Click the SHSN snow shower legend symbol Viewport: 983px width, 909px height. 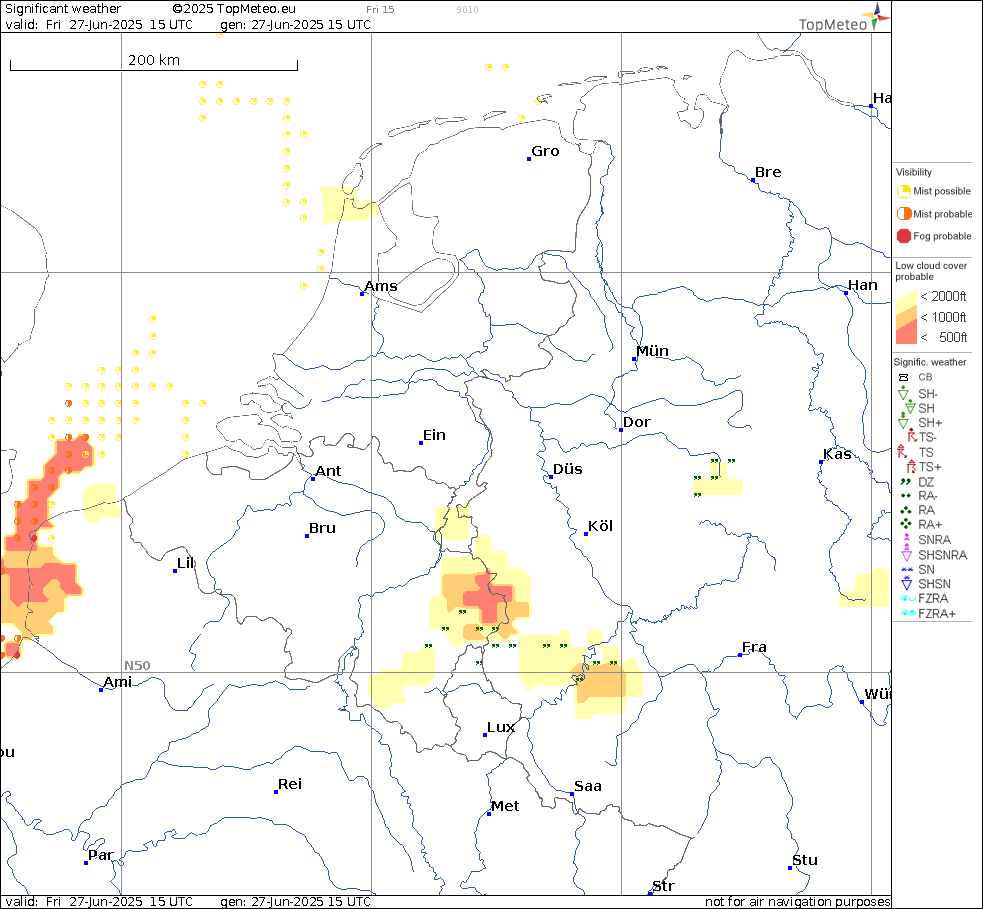pyautogui.click(x=907, y=583)
